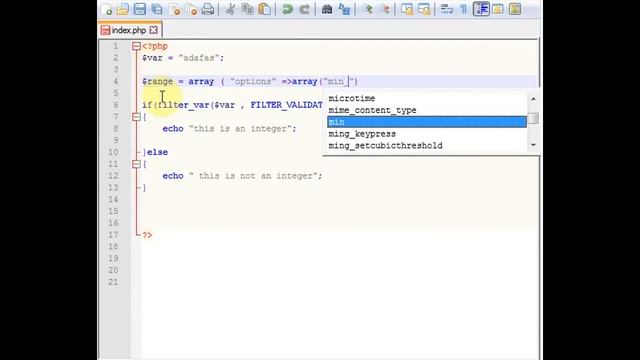The image size is (640, 360).
Task: Click the autocomplete list scrollbar thumb
Action: (x=533, y=118)
